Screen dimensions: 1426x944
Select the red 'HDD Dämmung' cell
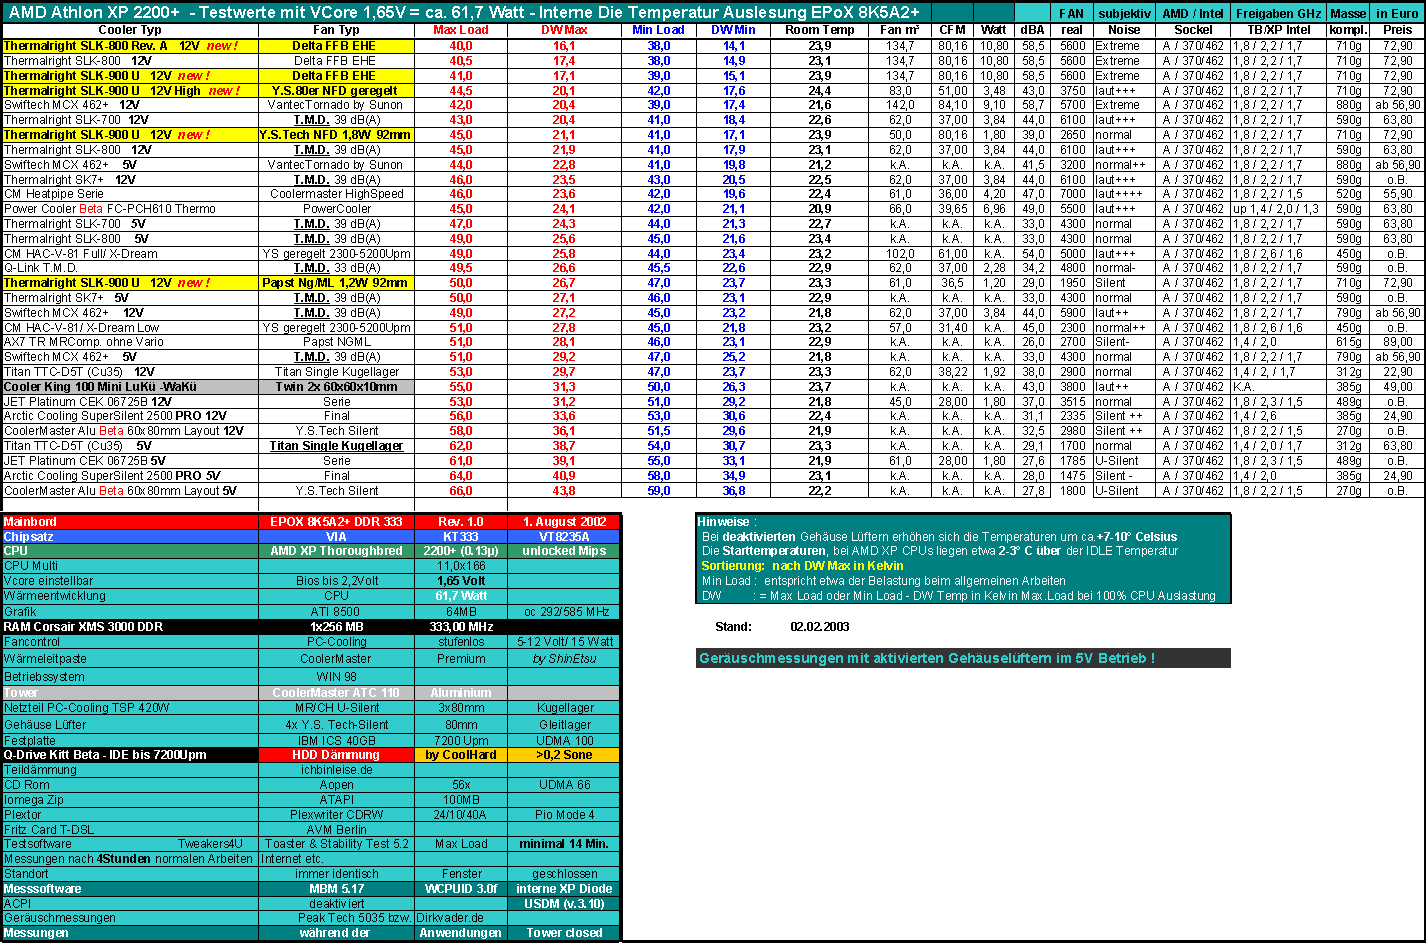click(336, 755)
